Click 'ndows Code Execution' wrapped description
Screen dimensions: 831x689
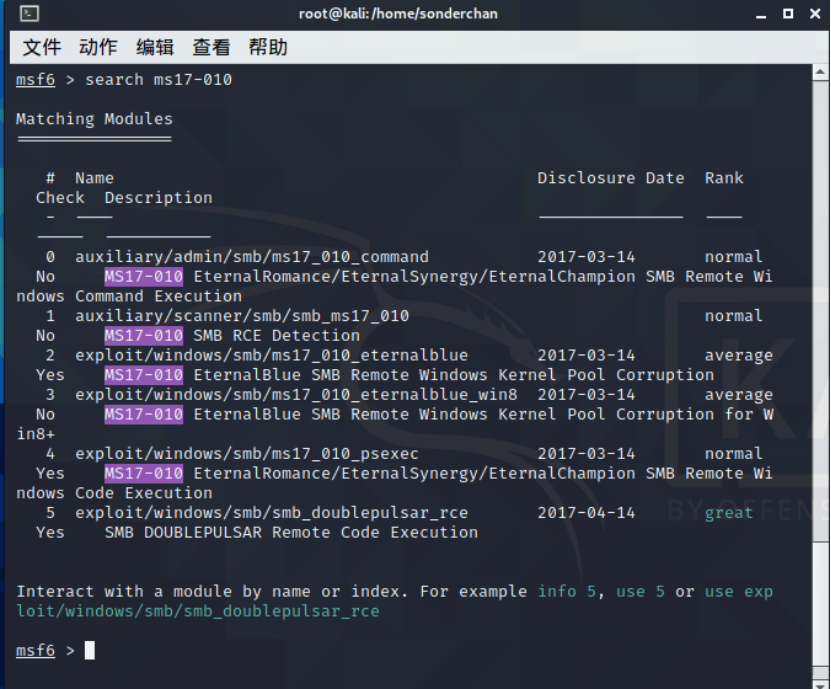coord(114,493)
